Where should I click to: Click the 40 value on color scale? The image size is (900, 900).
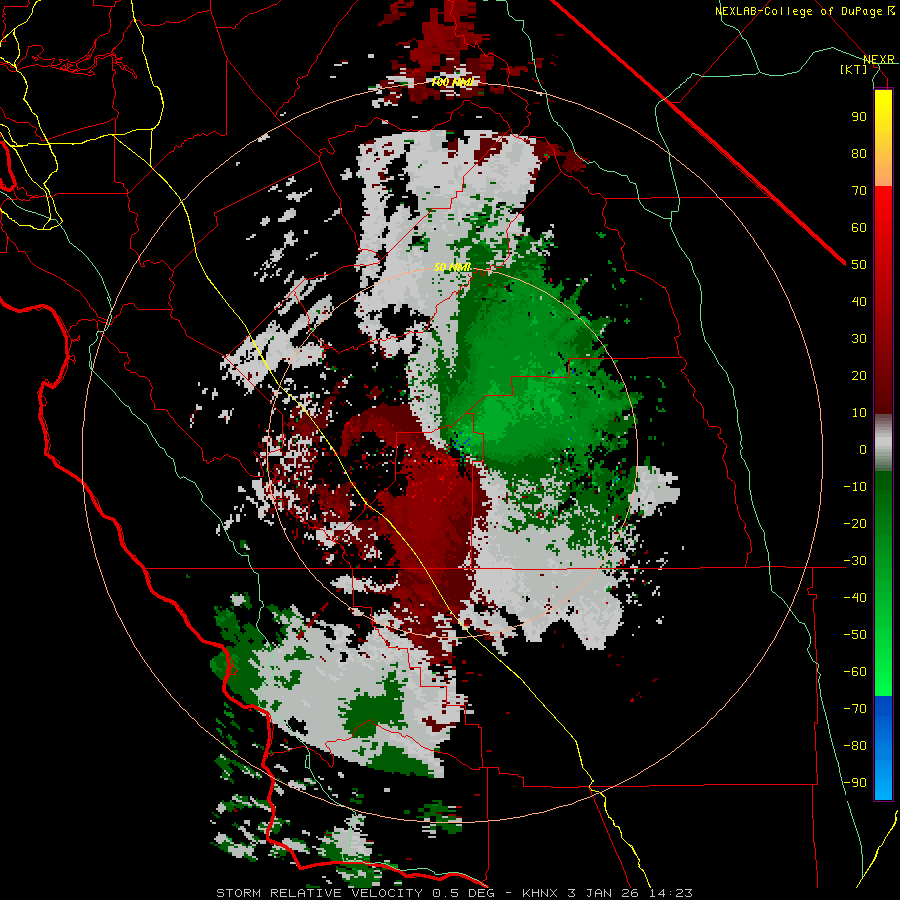pos(859,302)
